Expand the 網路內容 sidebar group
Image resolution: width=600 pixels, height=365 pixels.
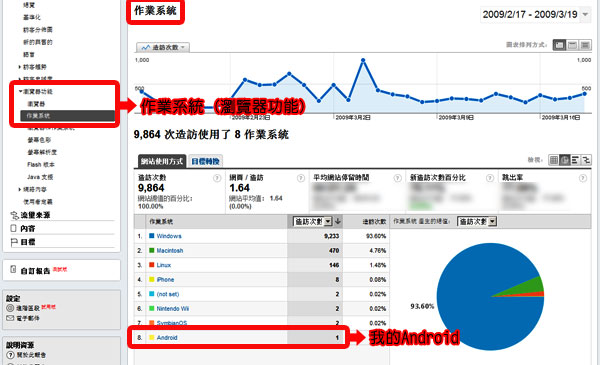pos(19,189)
